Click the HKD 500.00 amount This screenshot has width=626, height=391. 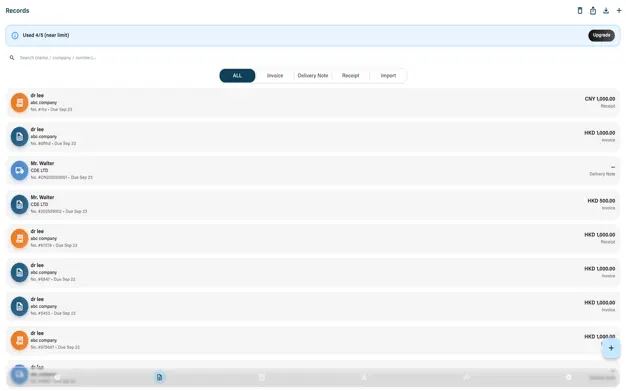601,200
